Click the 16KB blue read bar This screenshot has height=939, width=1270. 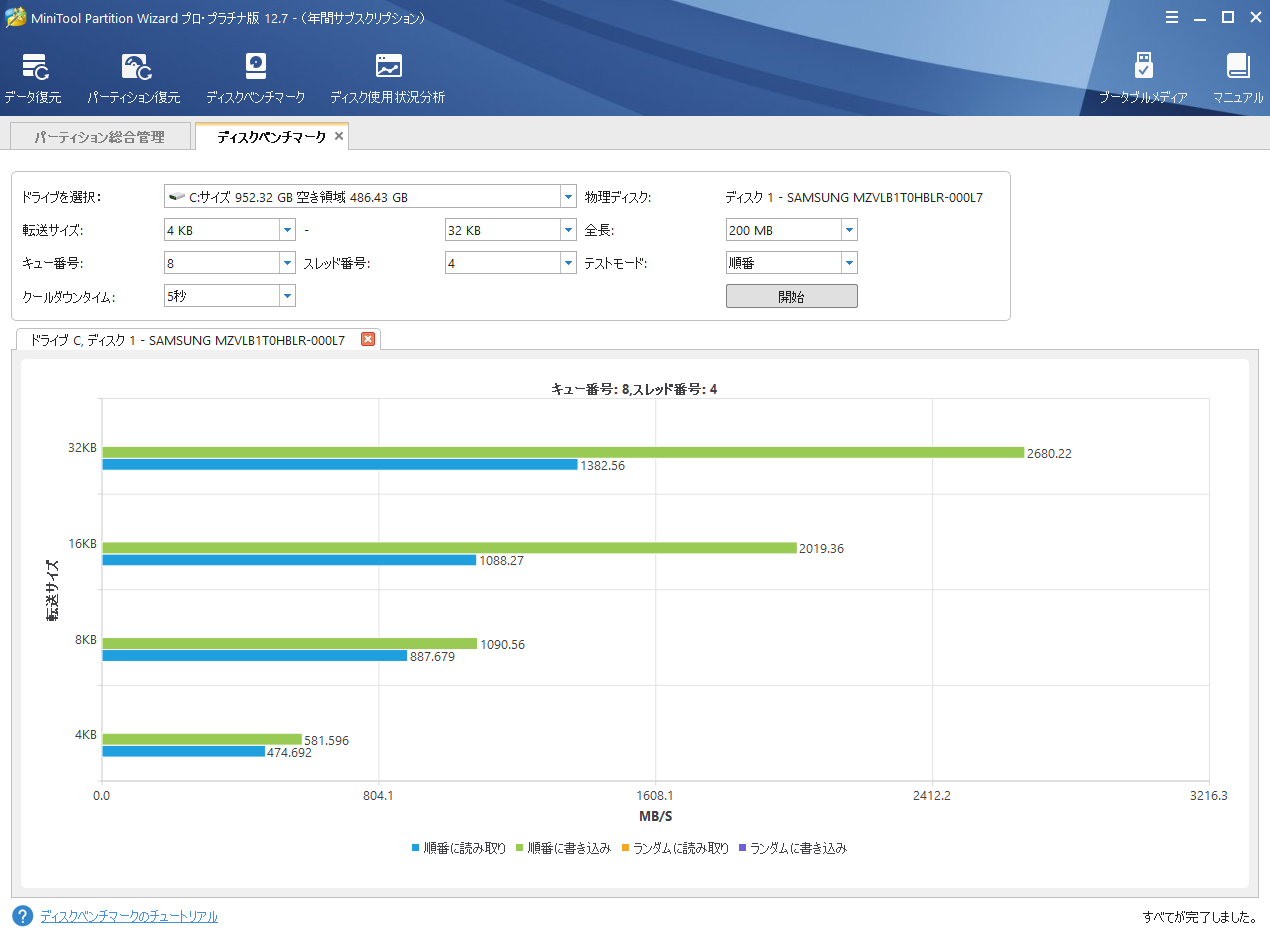pos(289,560)
